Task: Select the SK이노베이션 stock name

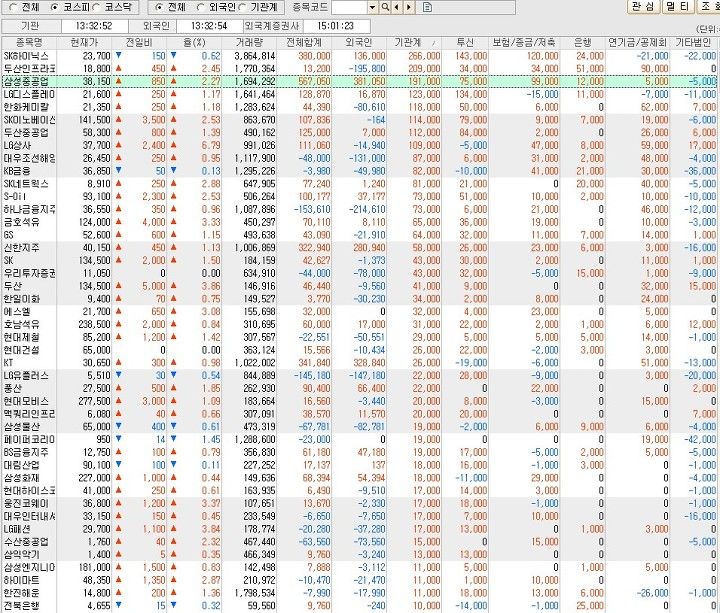Action: (x=29, y=120)
